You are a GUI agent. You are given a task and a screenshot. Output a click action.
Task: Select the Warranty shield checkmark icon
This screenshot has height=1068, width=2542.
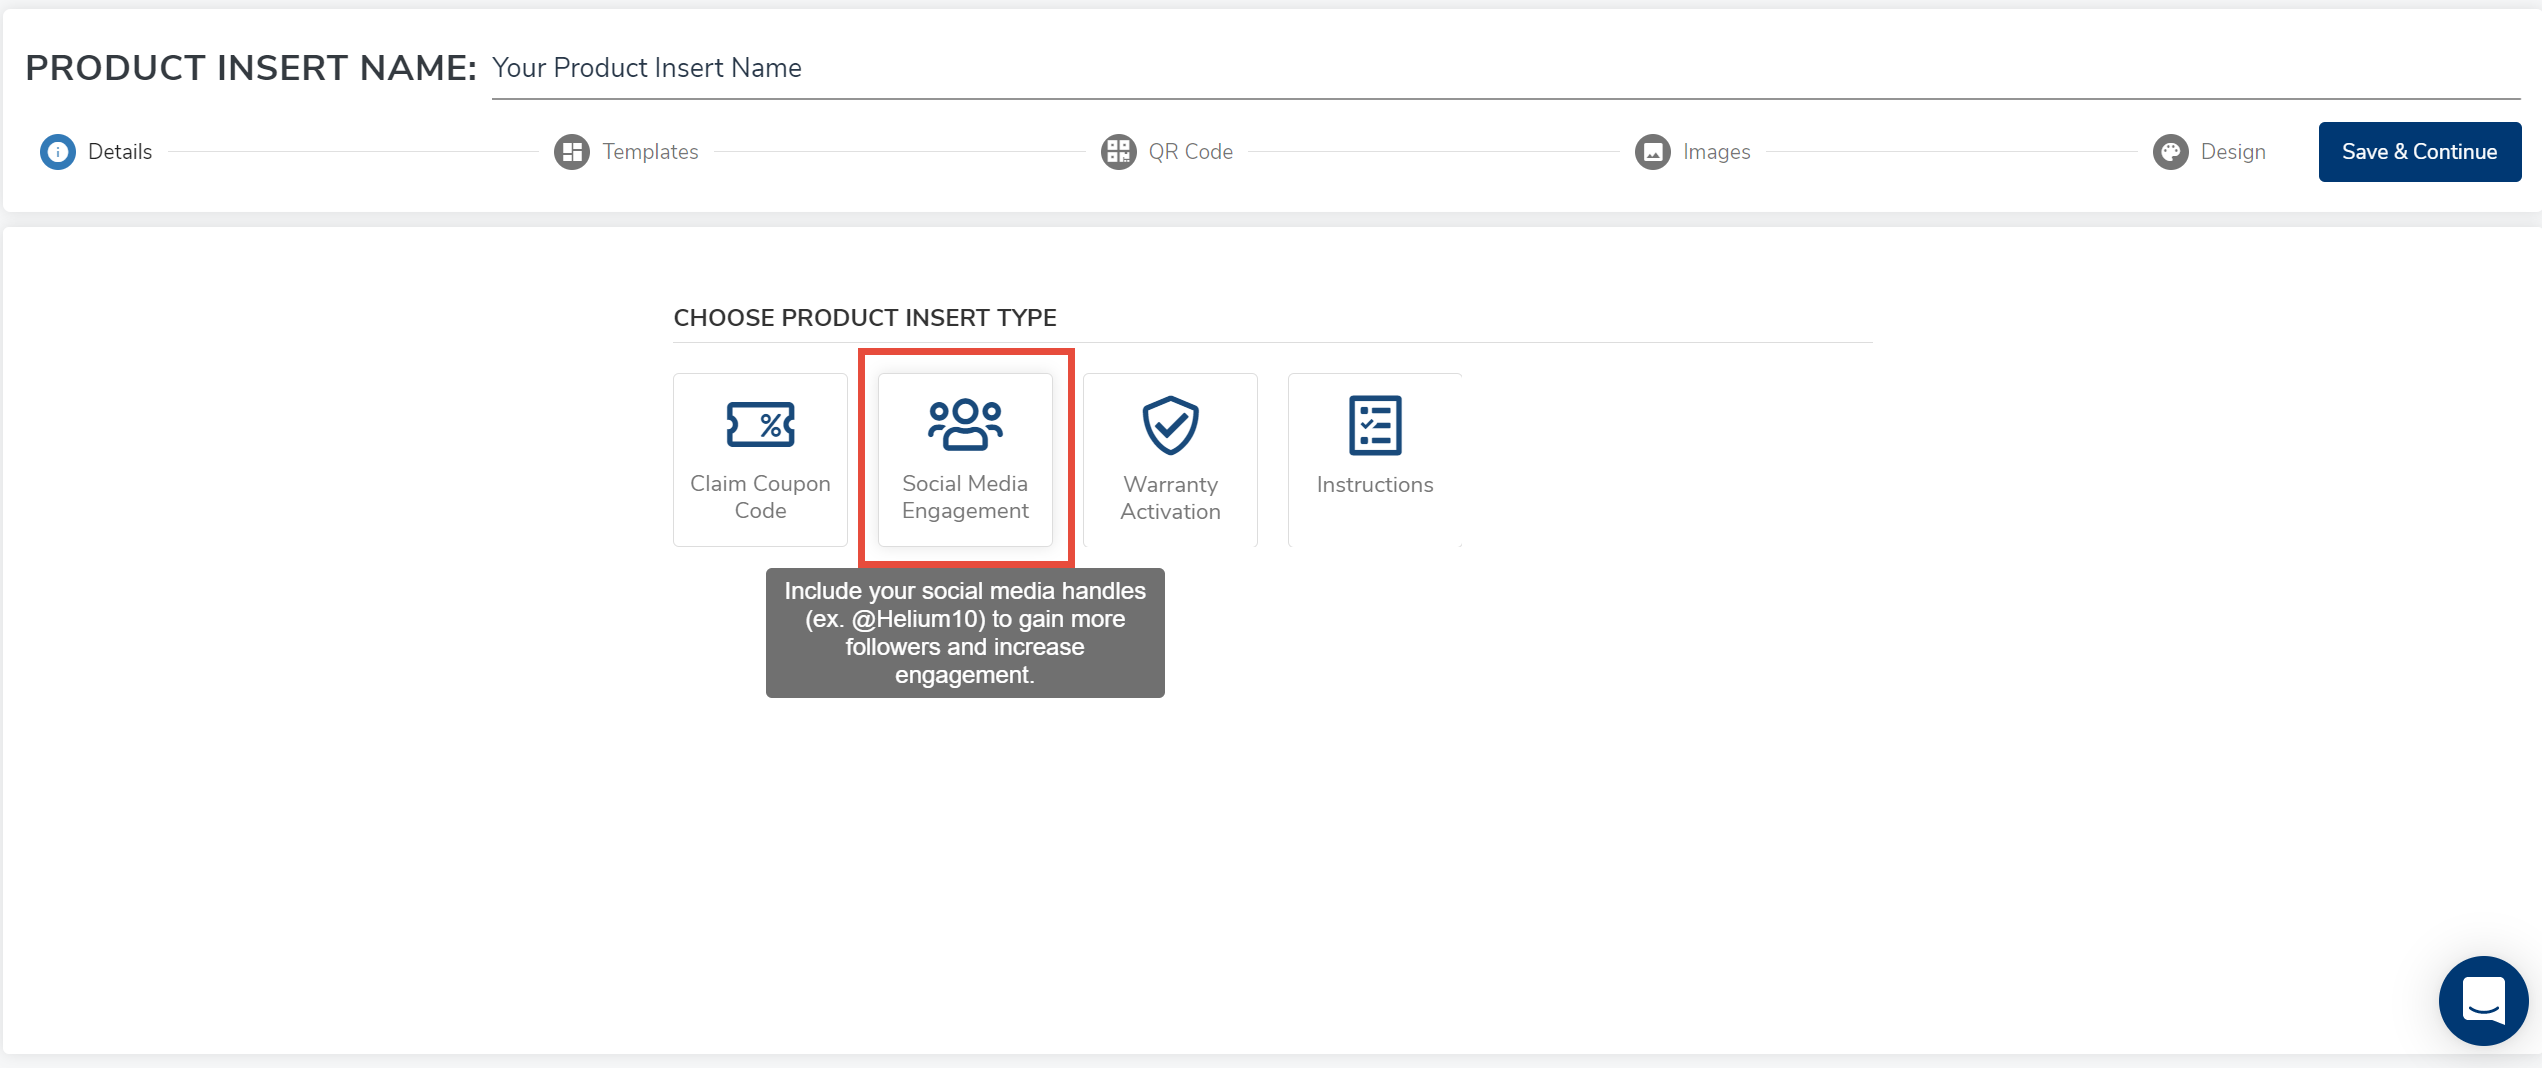1170,425
